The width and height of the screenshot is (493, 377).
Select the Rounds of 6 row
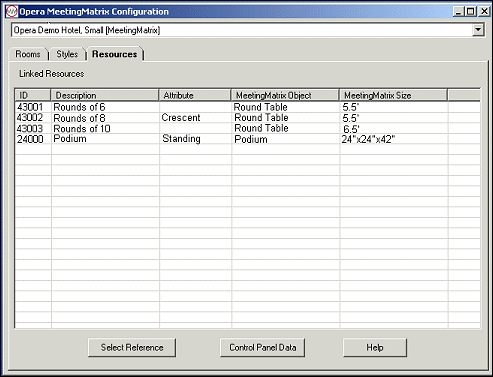click(248, 107)
